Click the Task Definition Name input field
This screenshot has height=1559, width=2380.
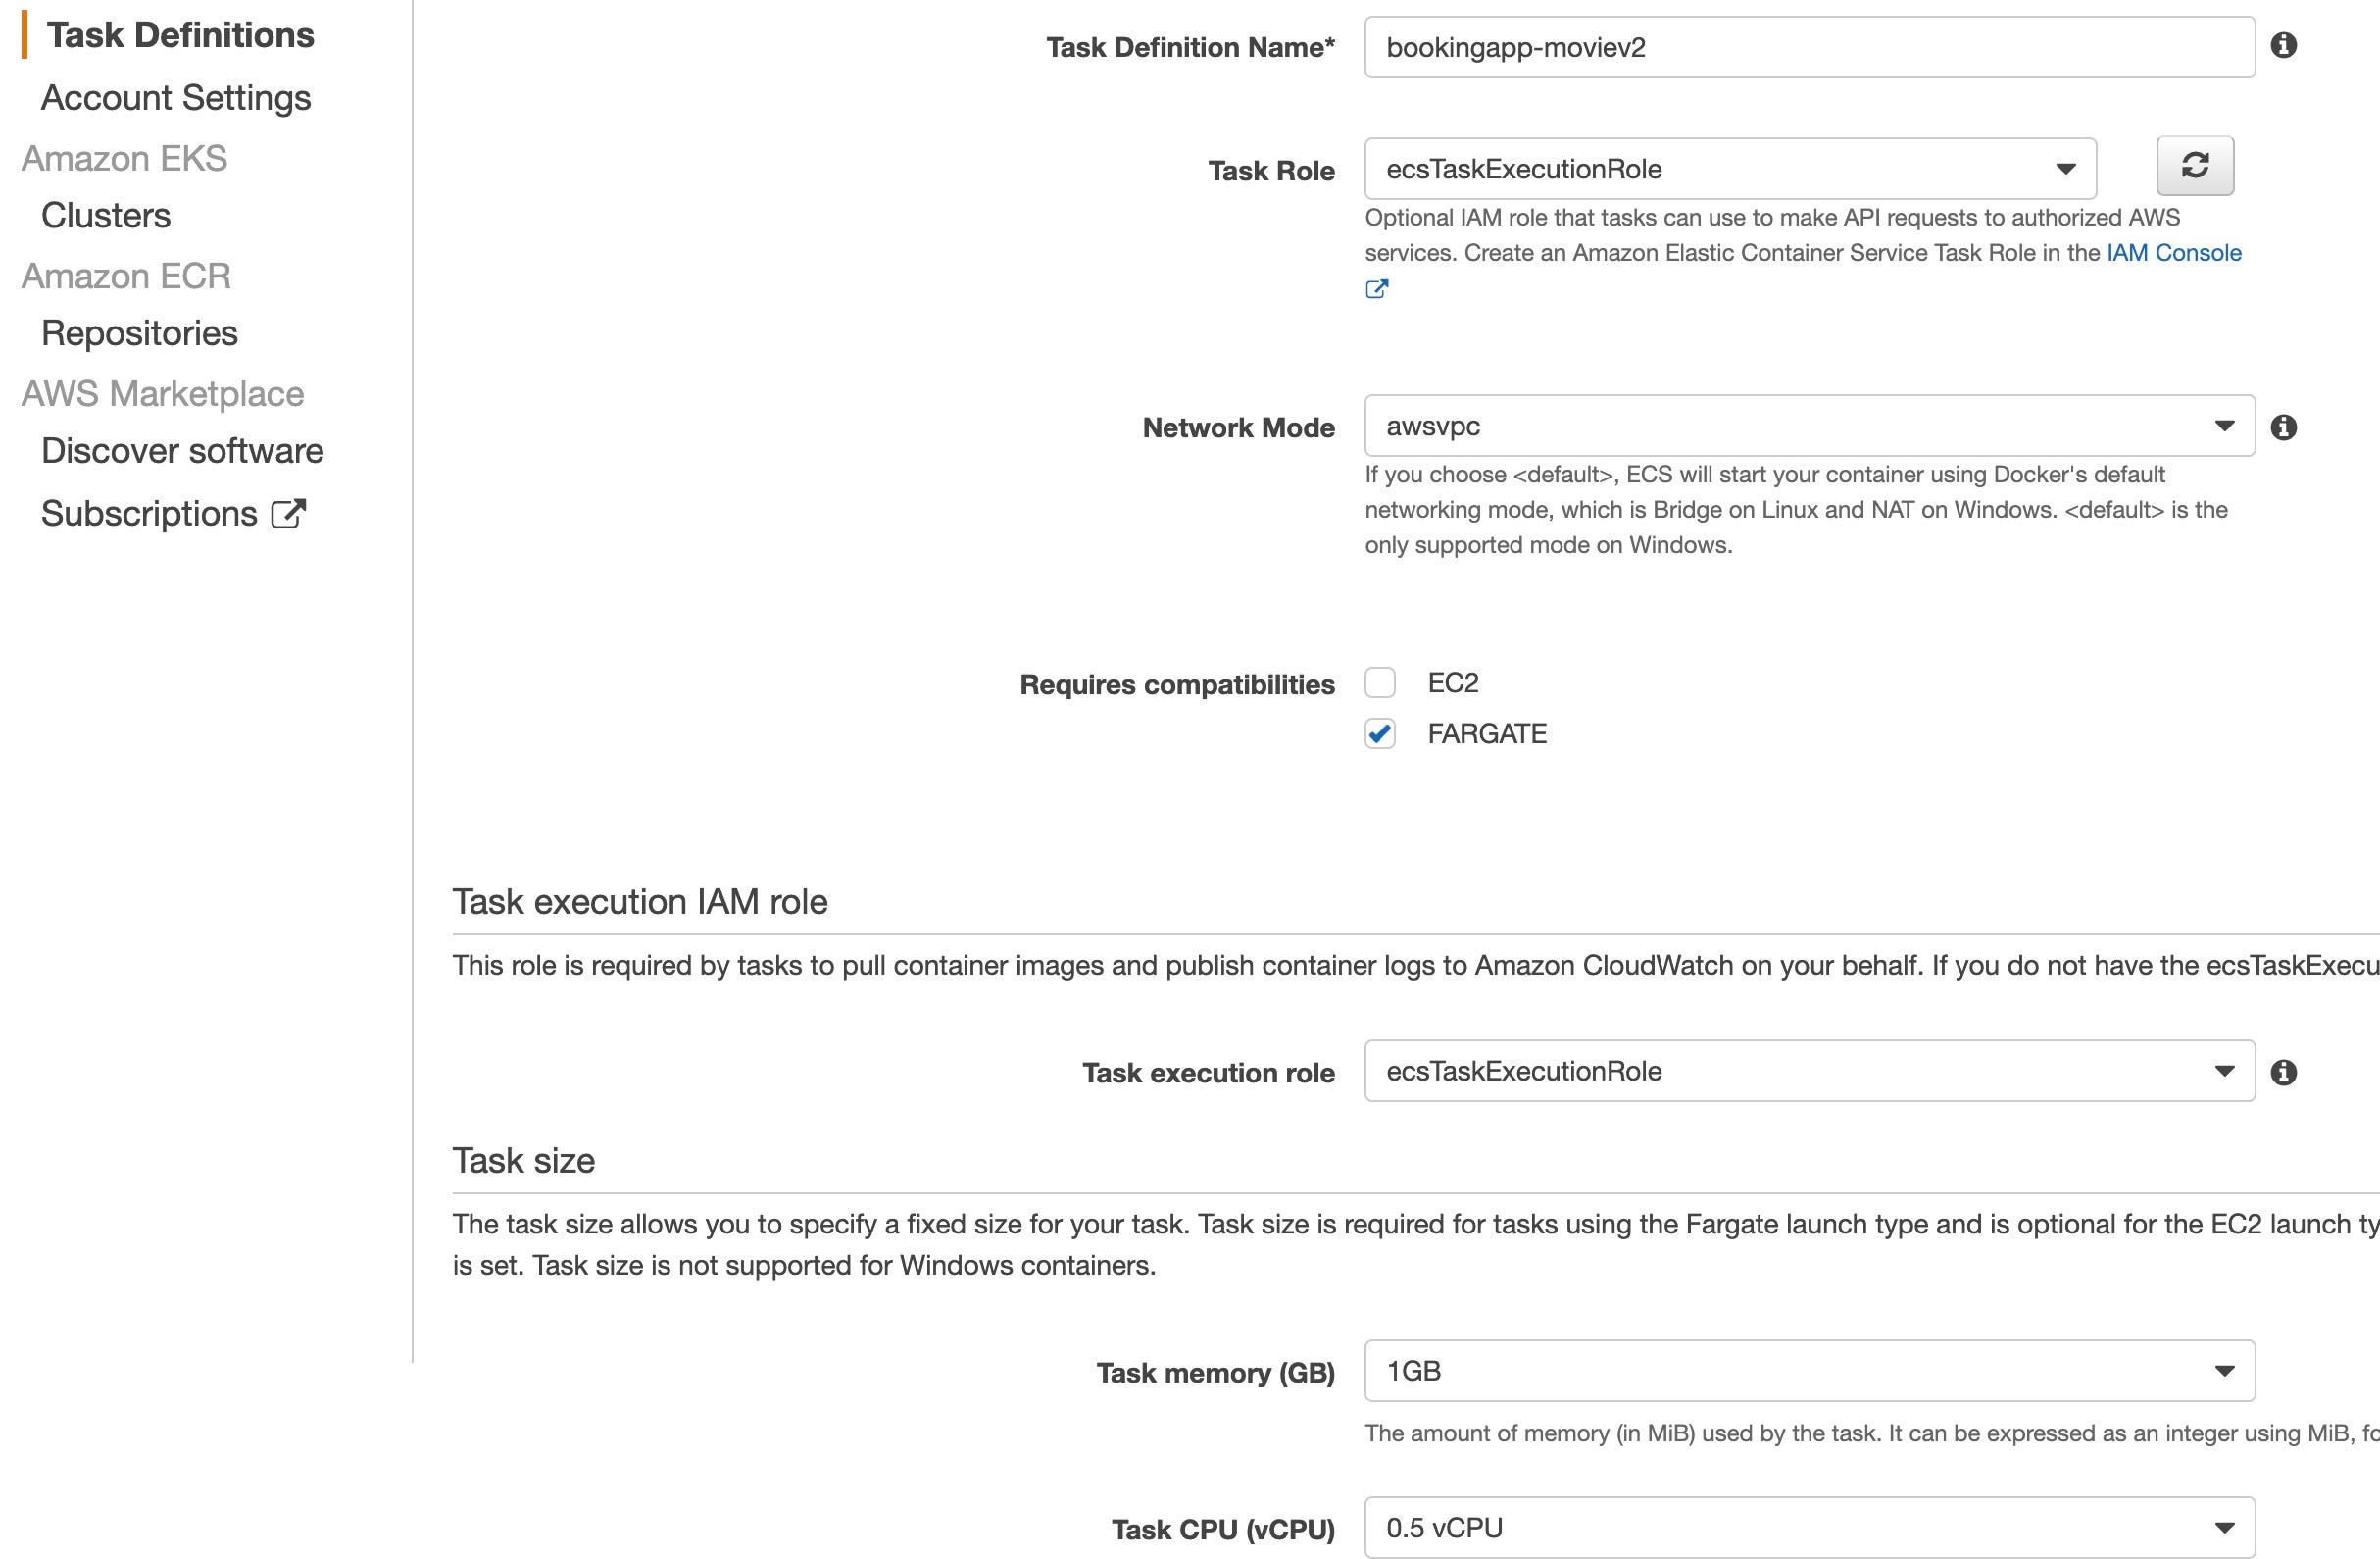click(x=1809, y=47)
